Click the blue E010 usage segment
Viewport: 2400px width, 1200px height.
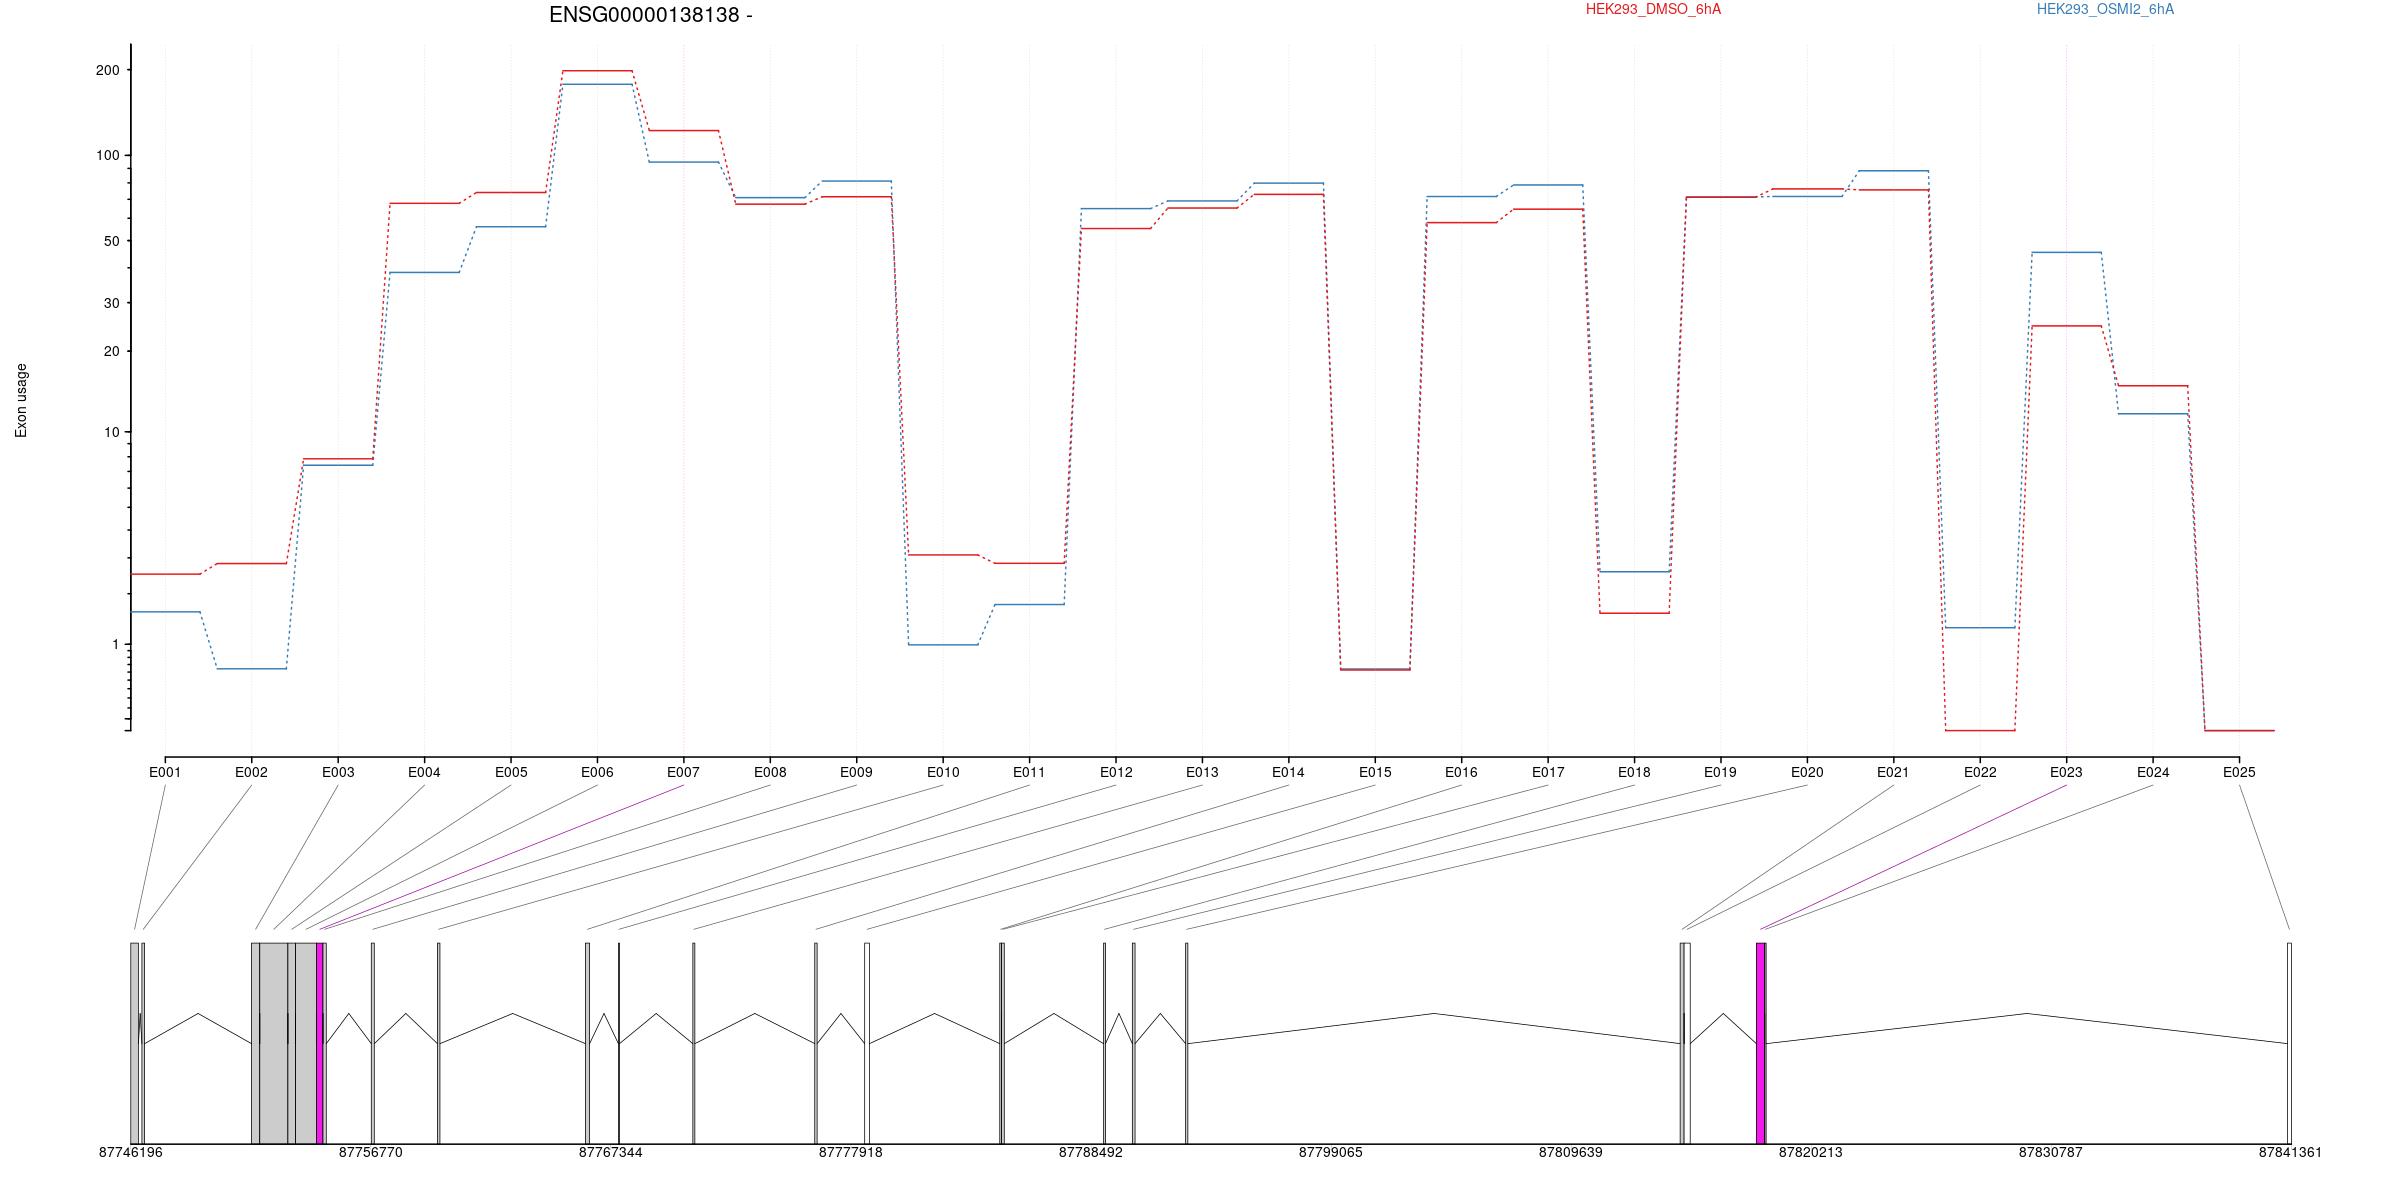click(x=943, y=645)
